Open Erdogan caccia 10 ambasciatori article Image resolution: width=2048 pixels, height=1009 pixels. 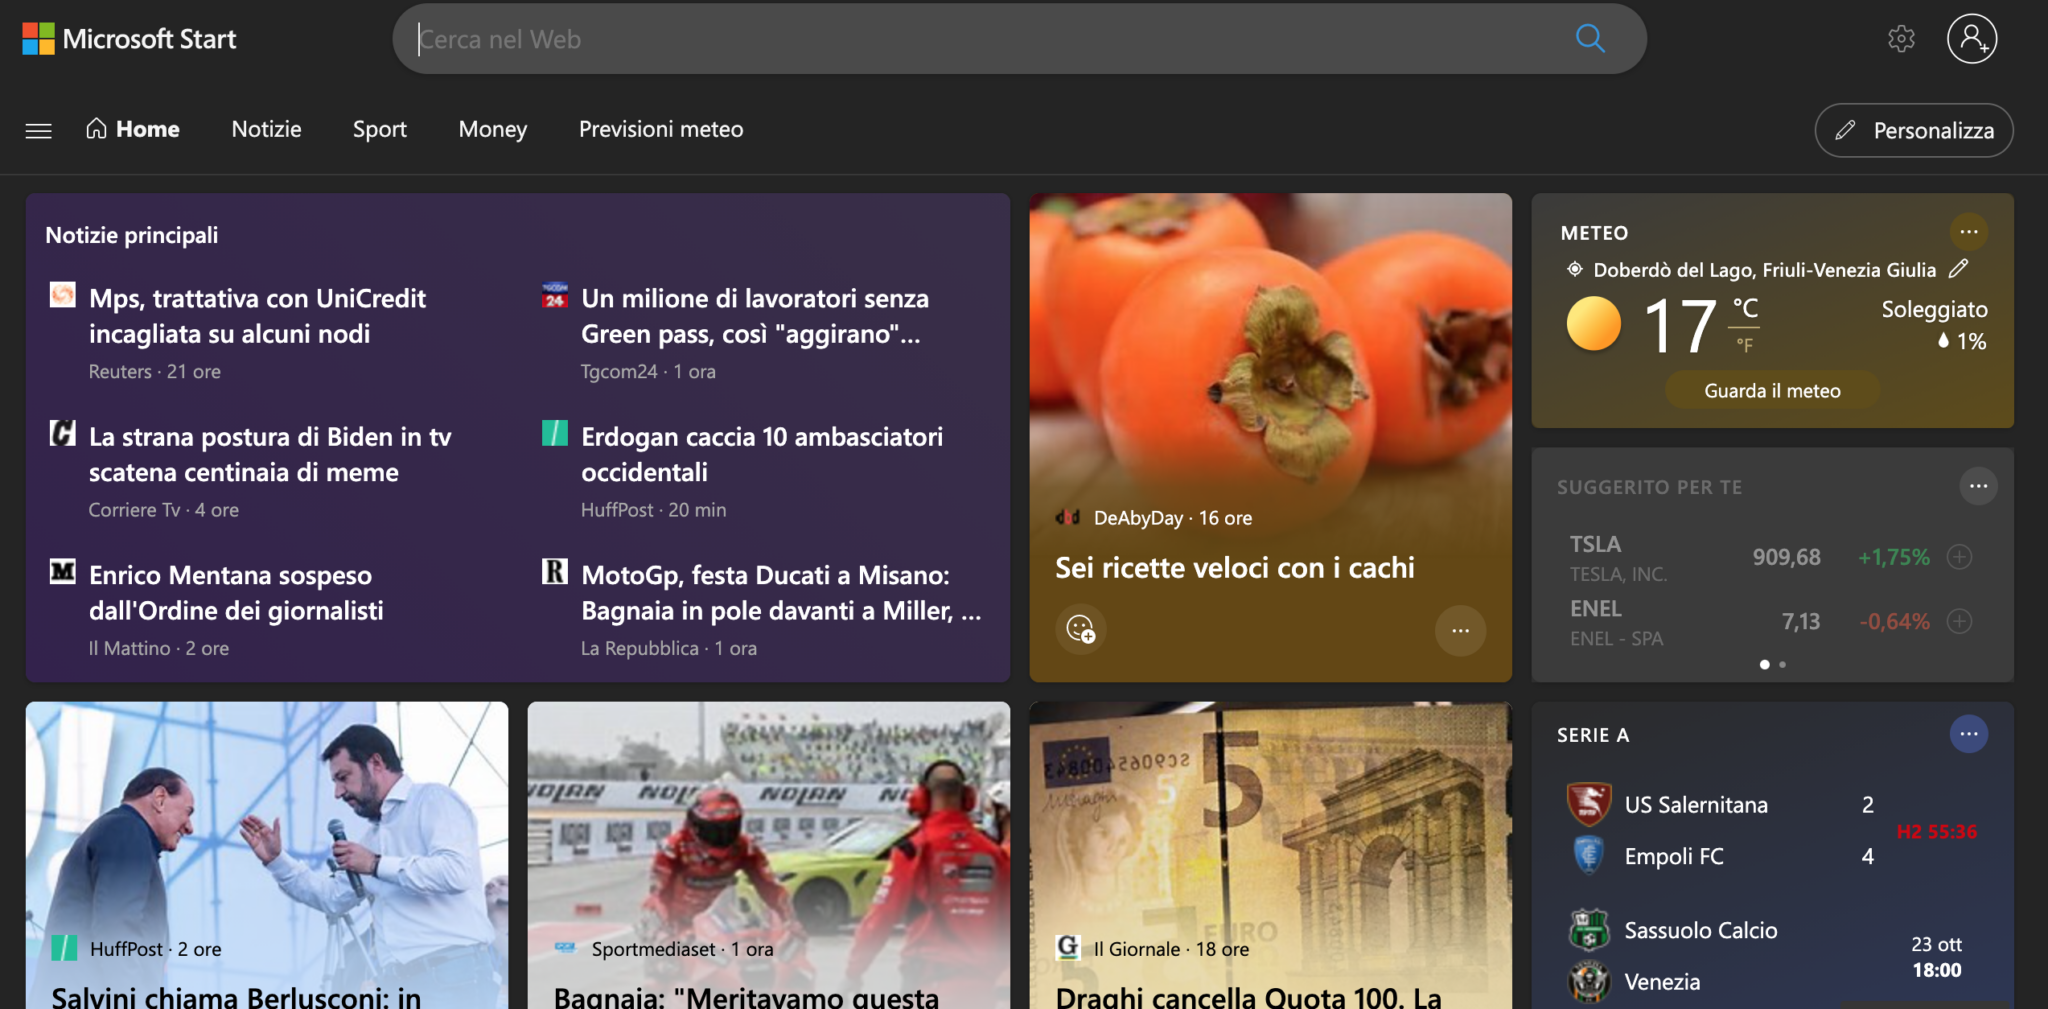point(762,454)
